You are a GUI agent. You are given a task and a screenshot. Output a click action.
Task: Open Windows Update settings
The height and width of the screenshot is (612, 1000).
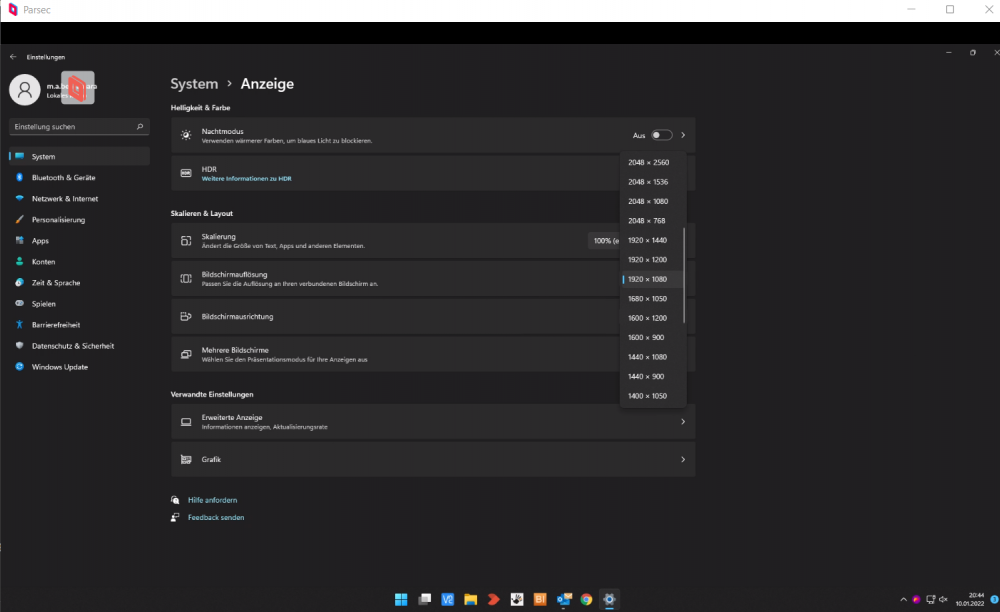80,367
